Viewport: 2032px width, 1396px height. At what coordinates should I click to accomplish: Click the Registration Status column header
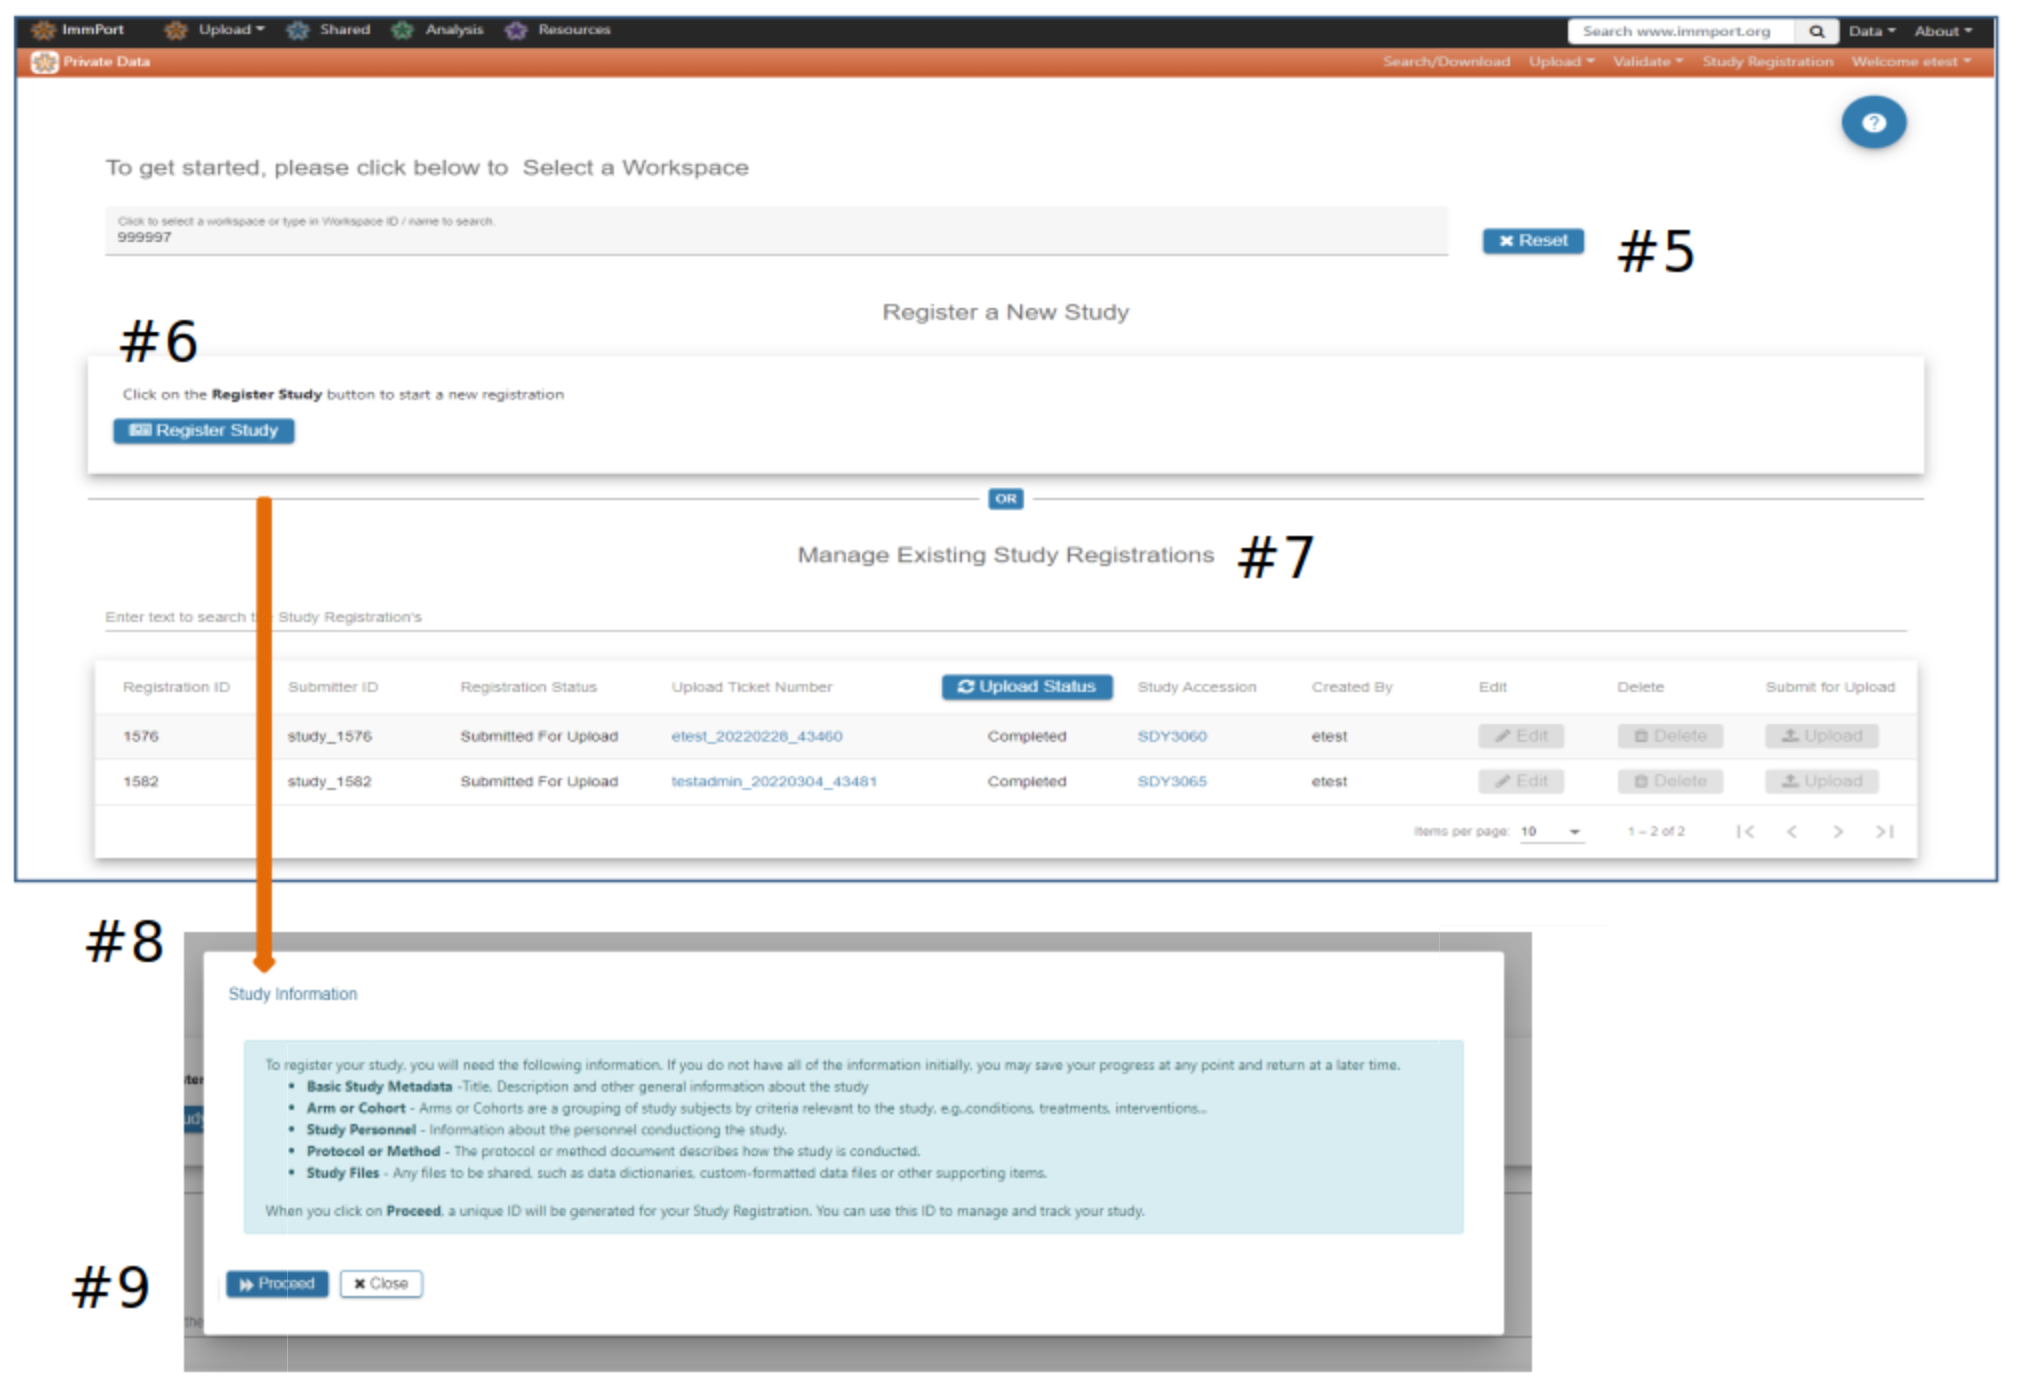click(528, 687)
